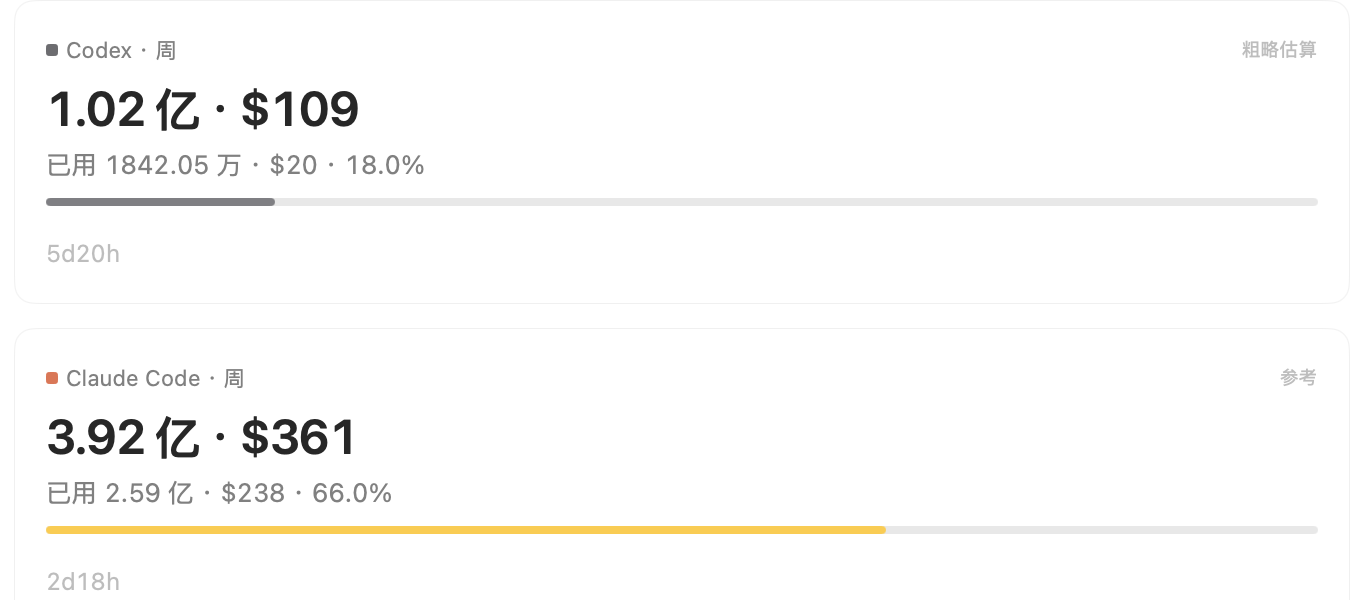
Task: Click the 已用 1842.05 万 usage text
Action: (x=144, y=165)
